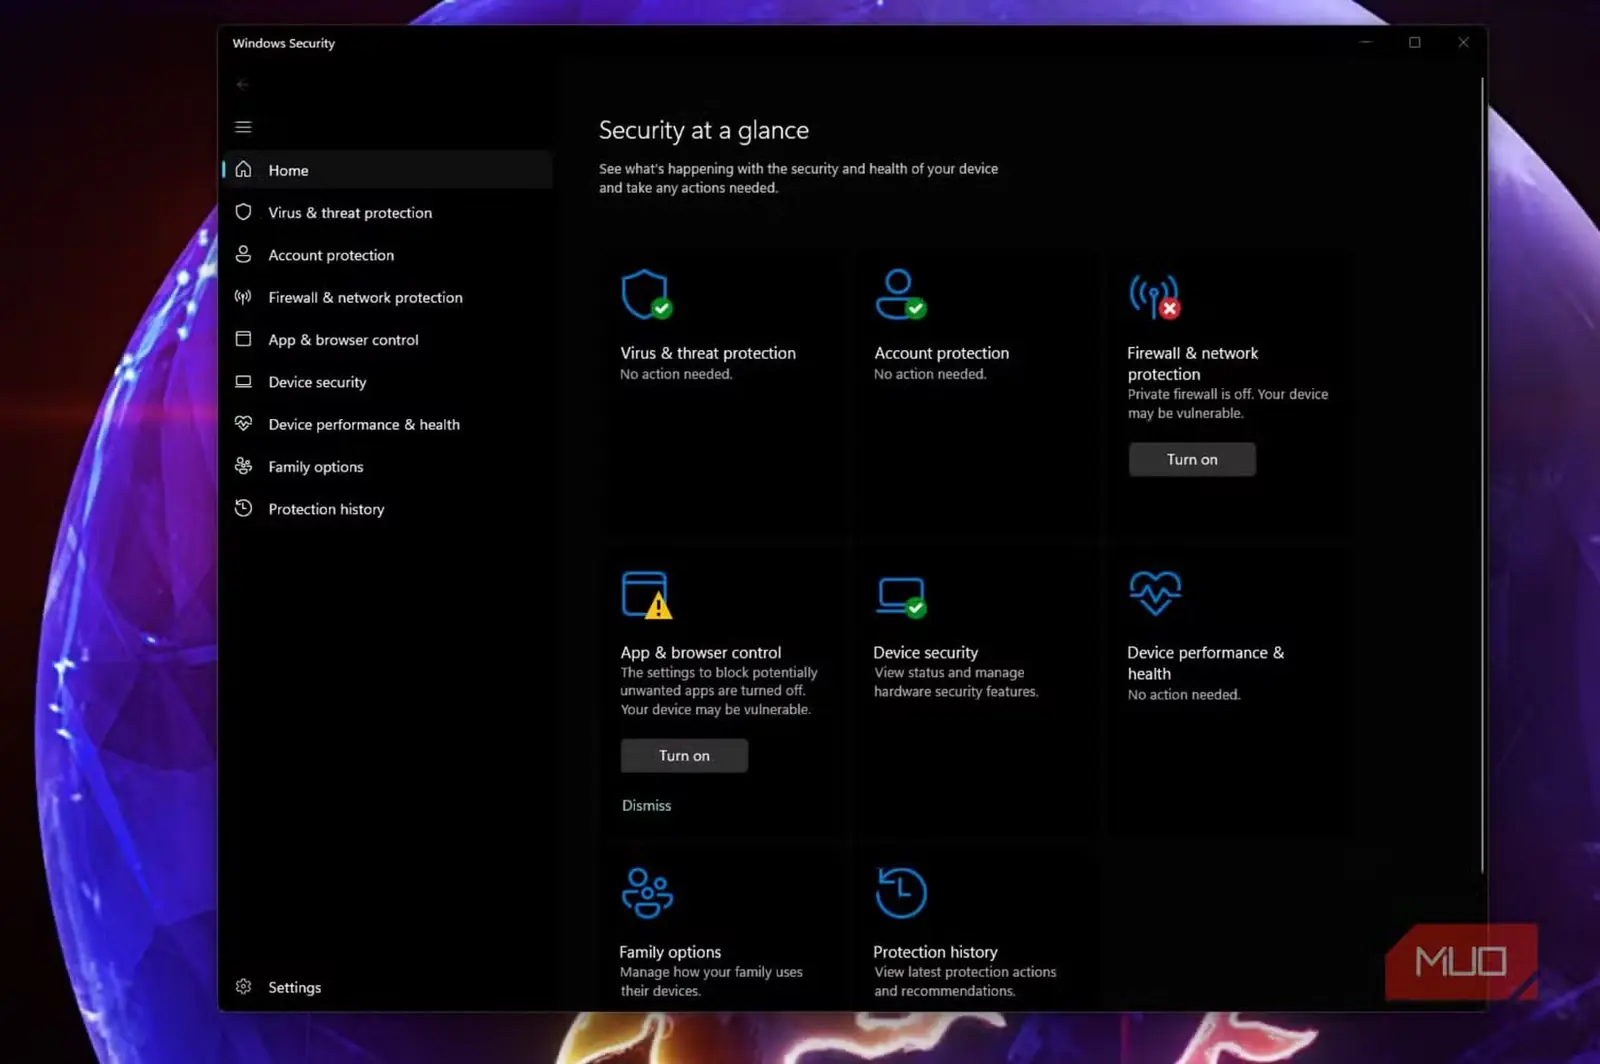Click the Virus & threat protection tile title

(708, 353)
